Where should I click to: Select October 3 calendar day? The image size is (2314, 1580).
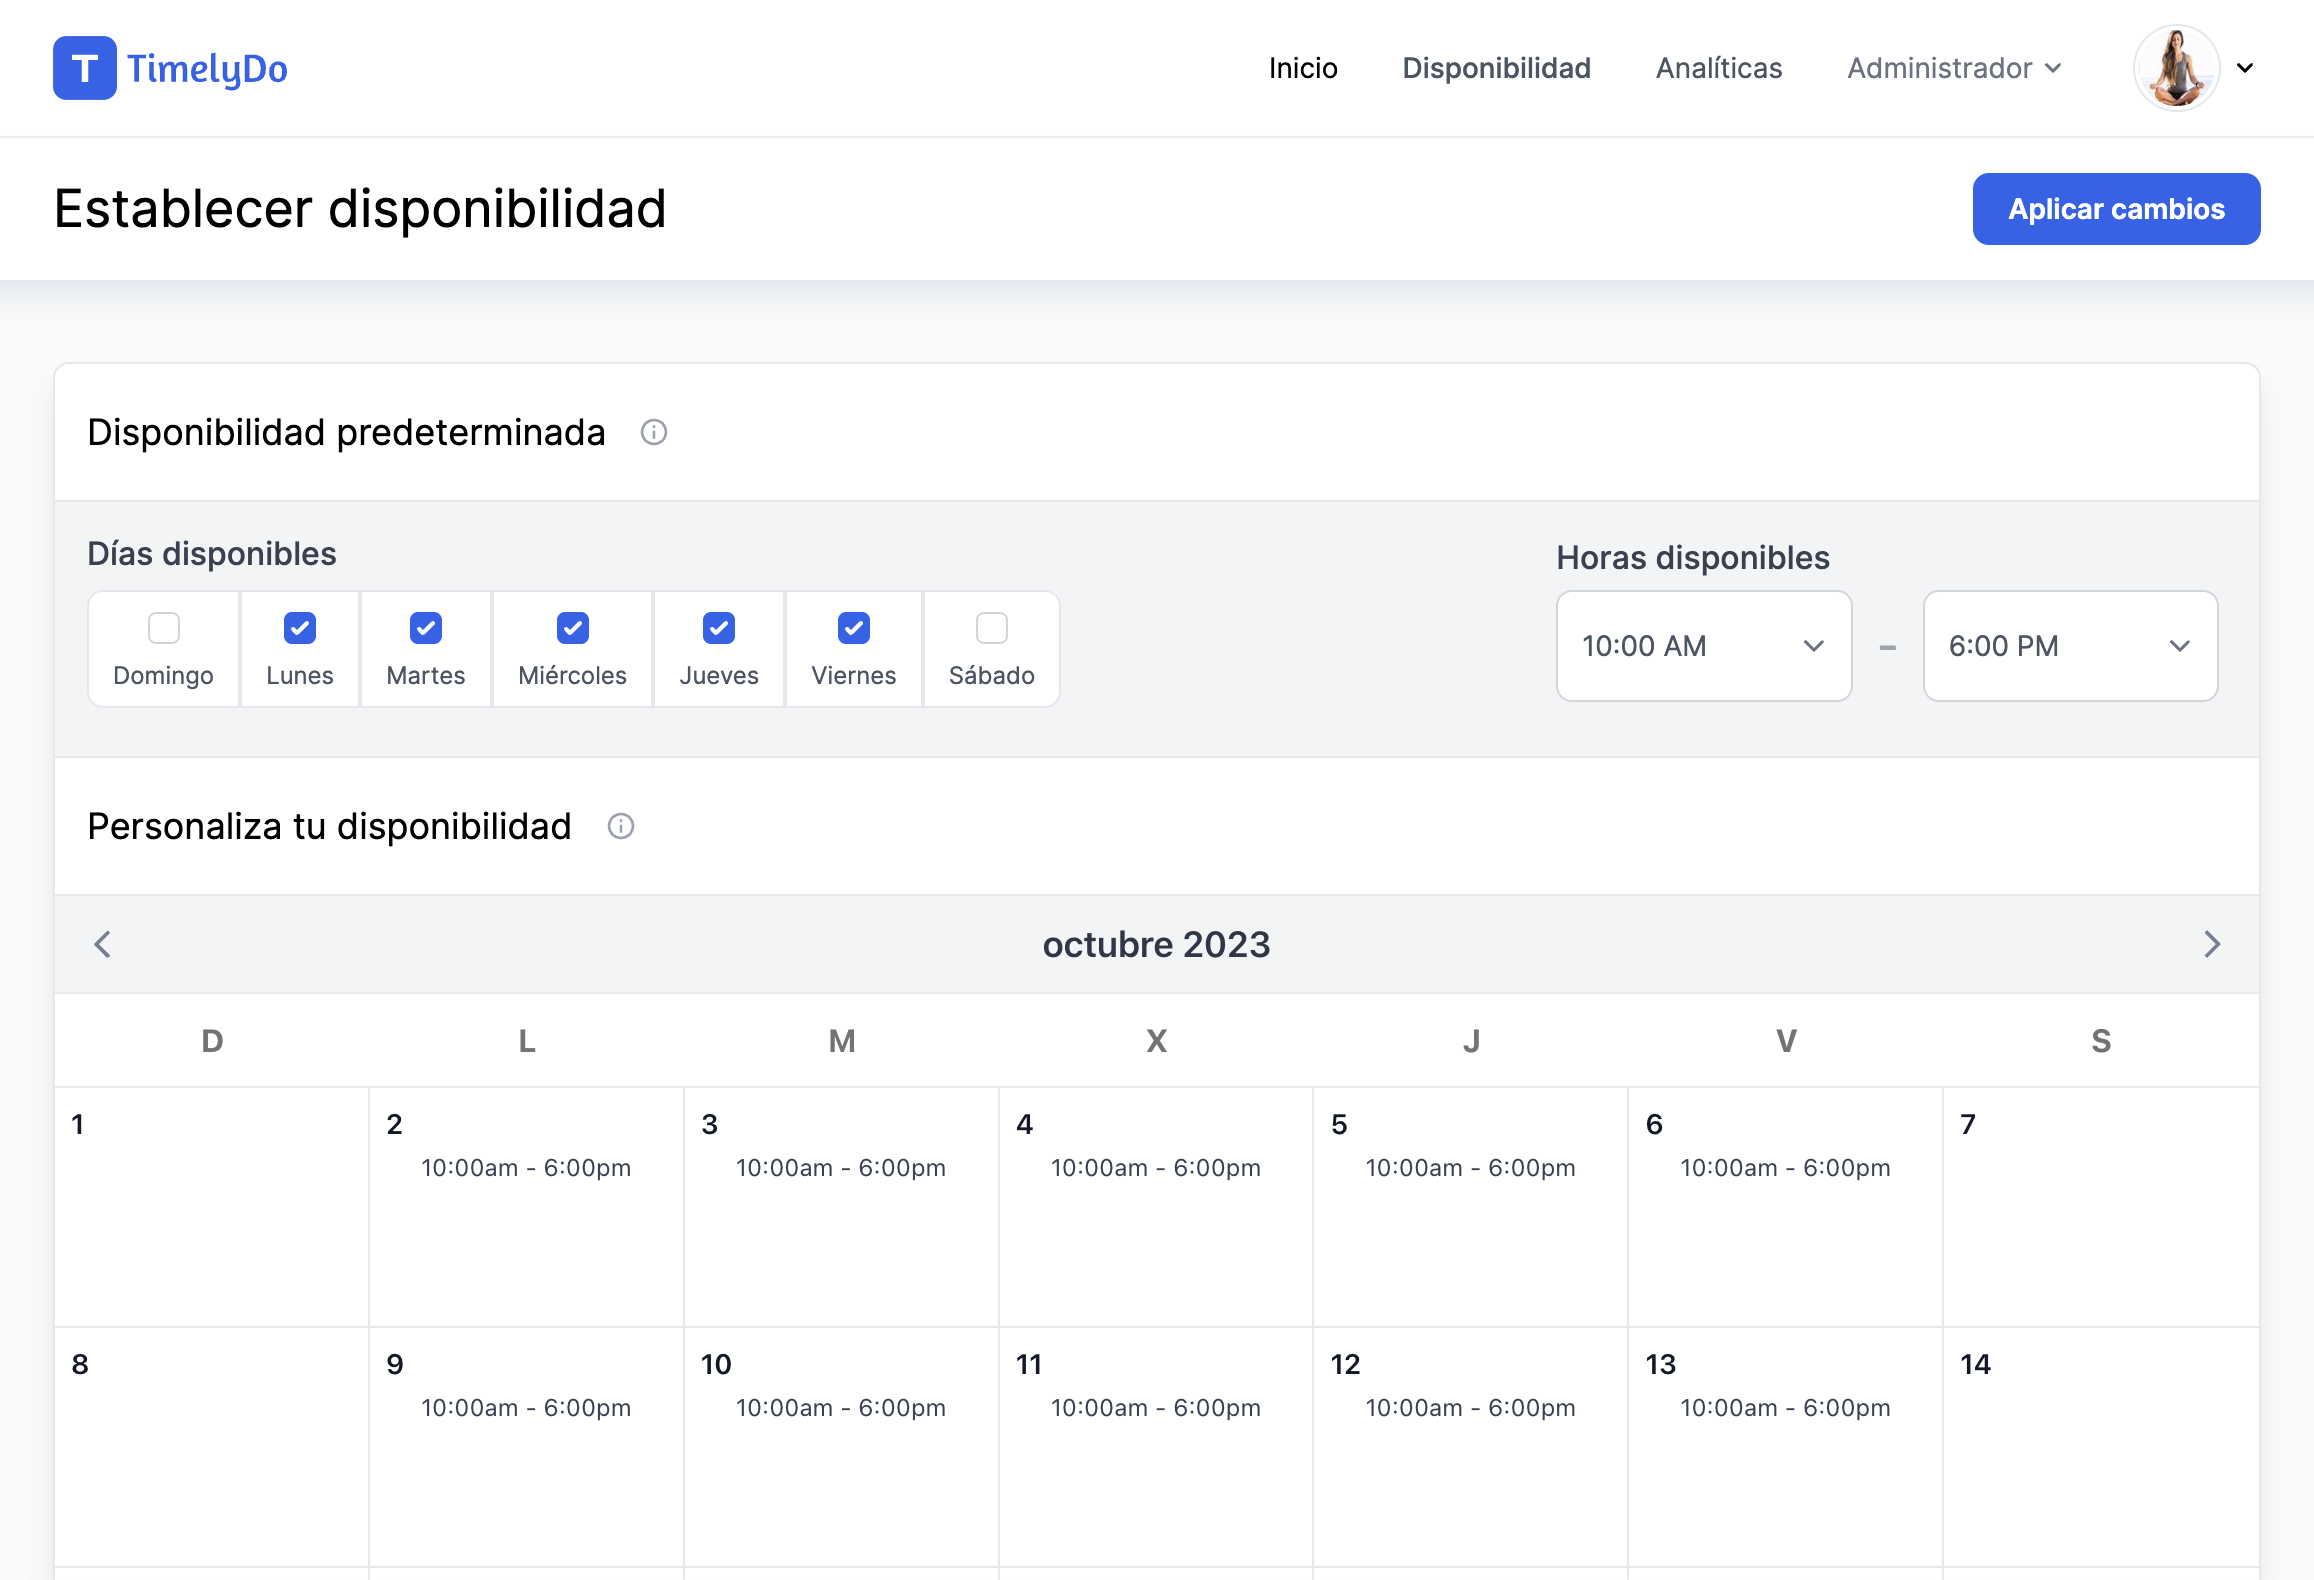pyautogui.click(x=842, y=1207)
